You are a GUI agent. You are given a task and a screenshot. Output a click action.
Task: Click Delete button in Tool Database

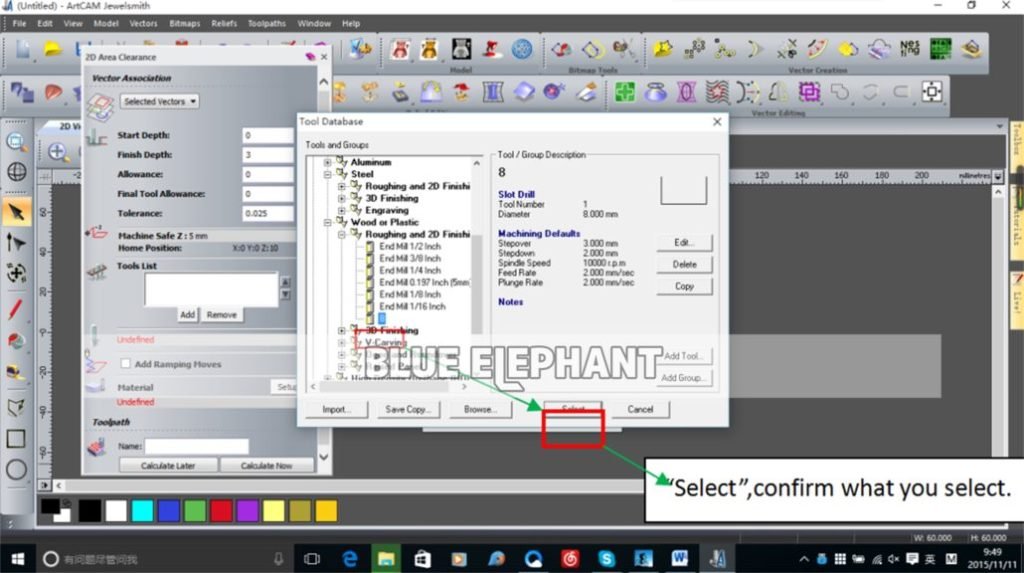point(684,265)
